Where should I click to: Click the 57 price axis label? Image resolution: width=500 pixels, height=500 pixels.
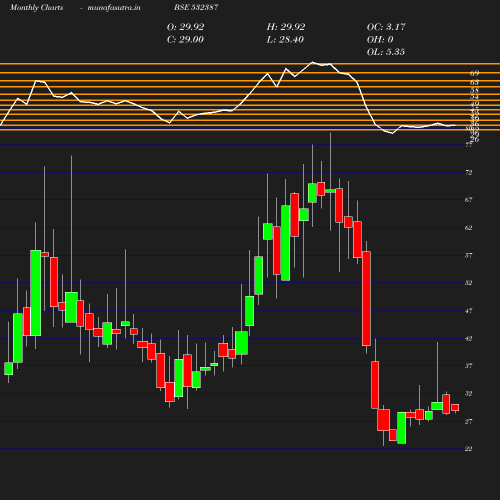click(469, 255)
